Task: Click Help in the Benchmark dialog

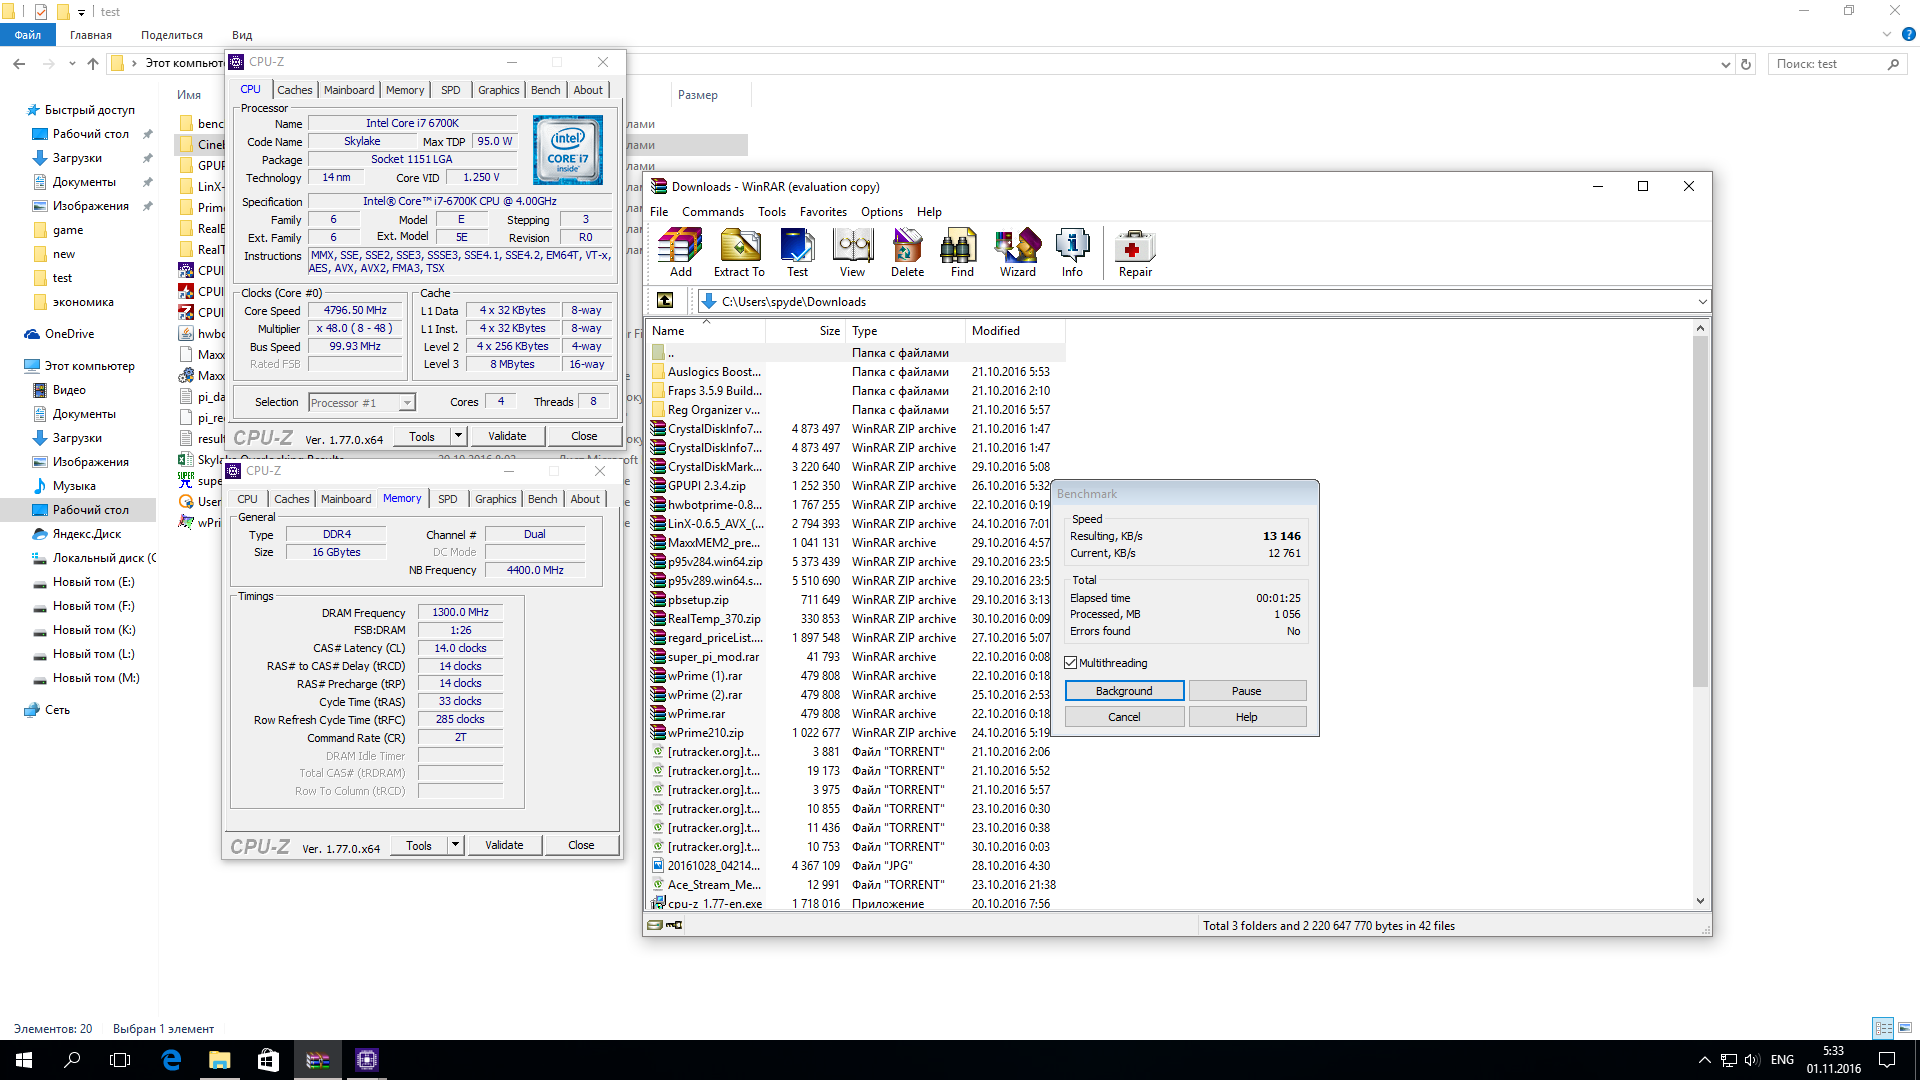Action: pyautogui.click(x=1246, y=717)
